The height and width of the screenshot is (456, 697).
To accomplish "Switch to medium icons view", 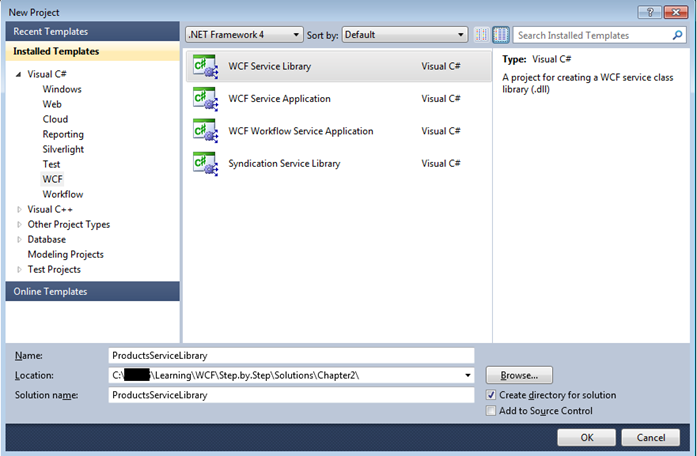I will click(x=502, y=35).
